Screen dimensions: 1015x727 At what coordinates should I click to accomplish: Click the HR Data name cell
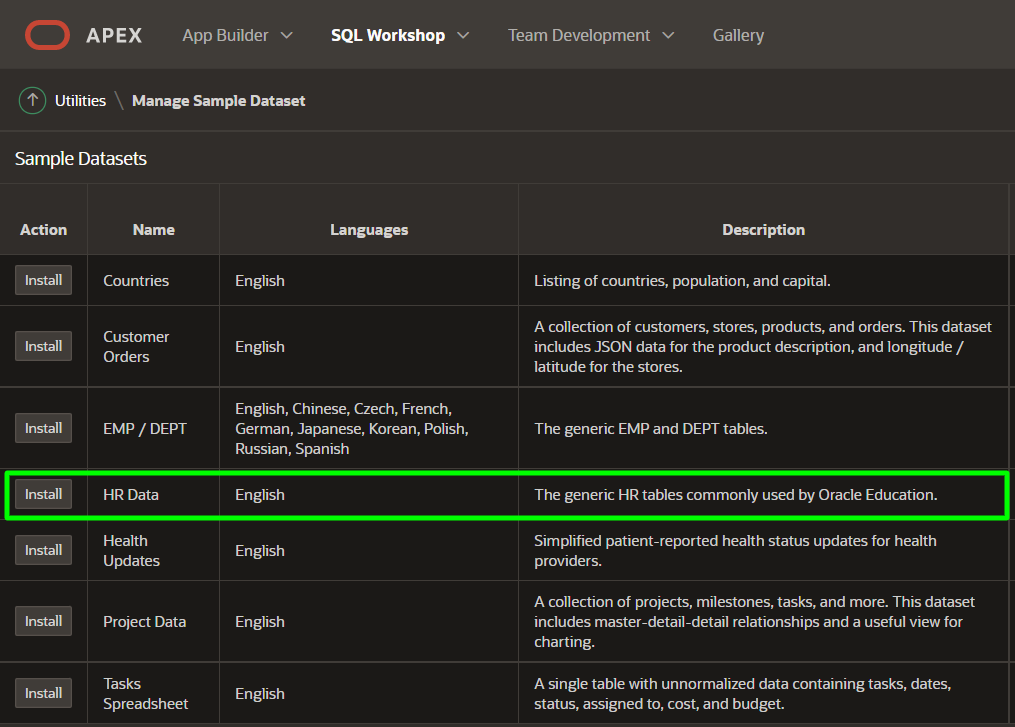click(131, 495)
